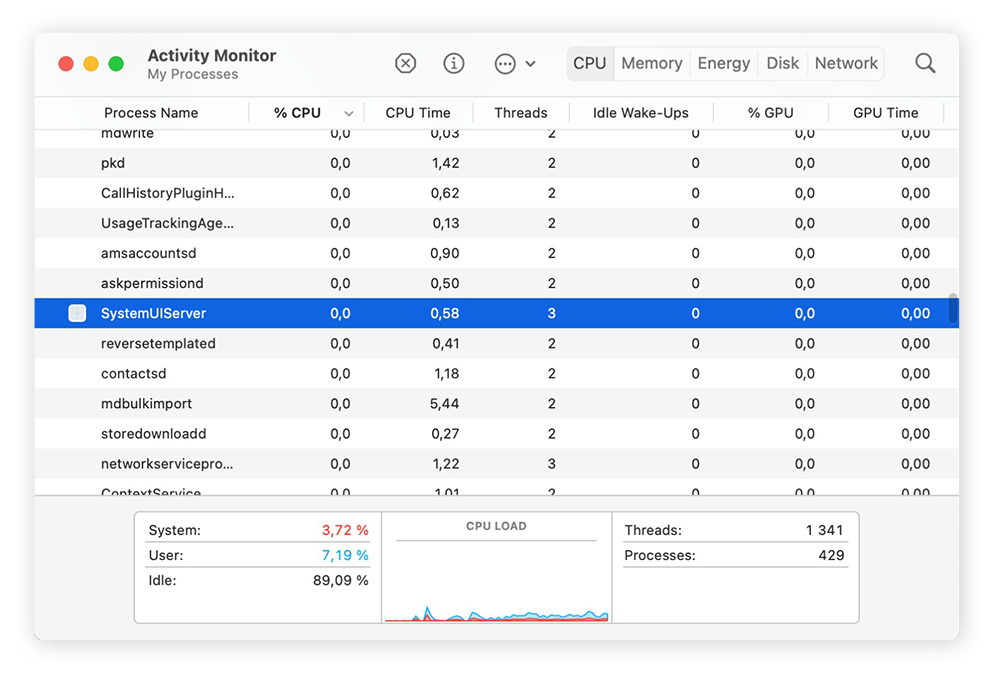Switch to the Network tab
The height and width of the screenshot is (681, 1000).
846,63
